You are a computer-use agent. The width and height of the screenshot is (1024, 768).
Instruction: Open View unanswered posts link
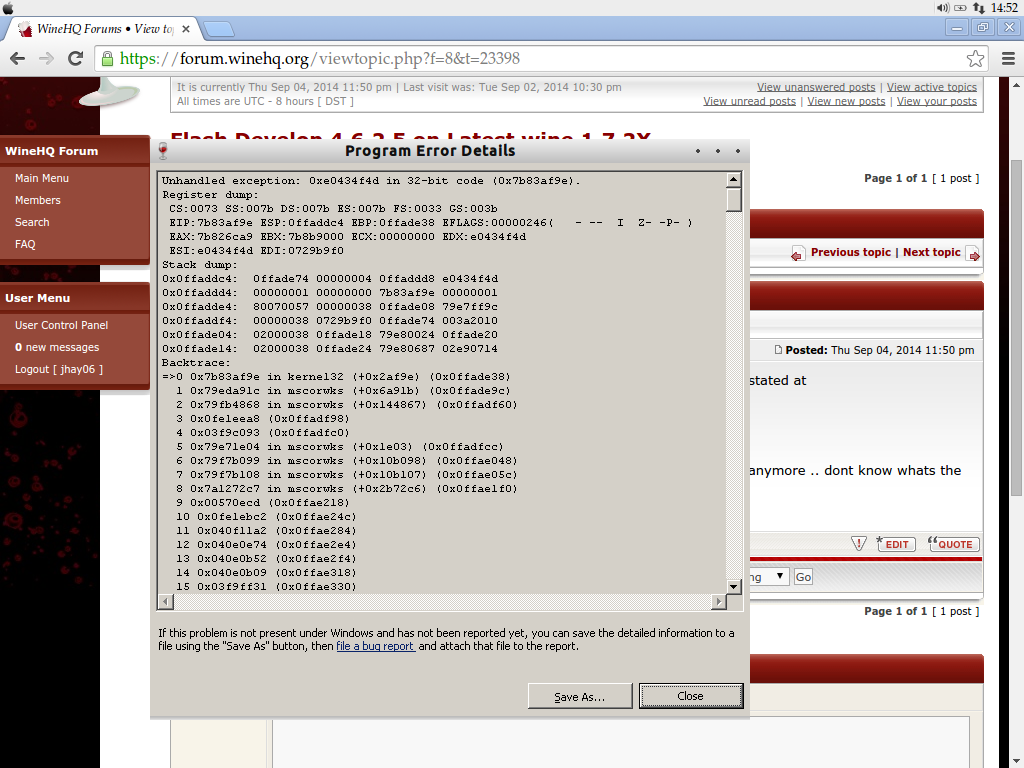click(x=816, y=88)
